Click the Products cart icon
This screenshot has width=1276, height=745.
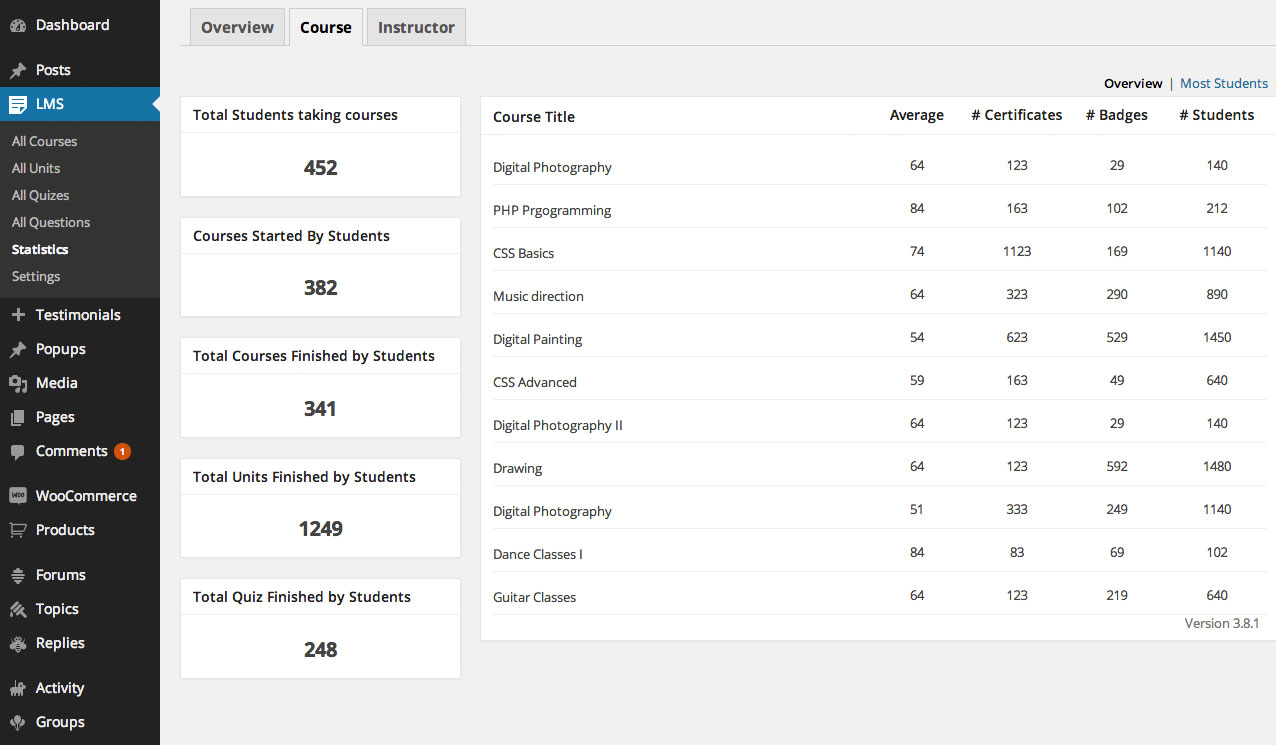[18, 530]
